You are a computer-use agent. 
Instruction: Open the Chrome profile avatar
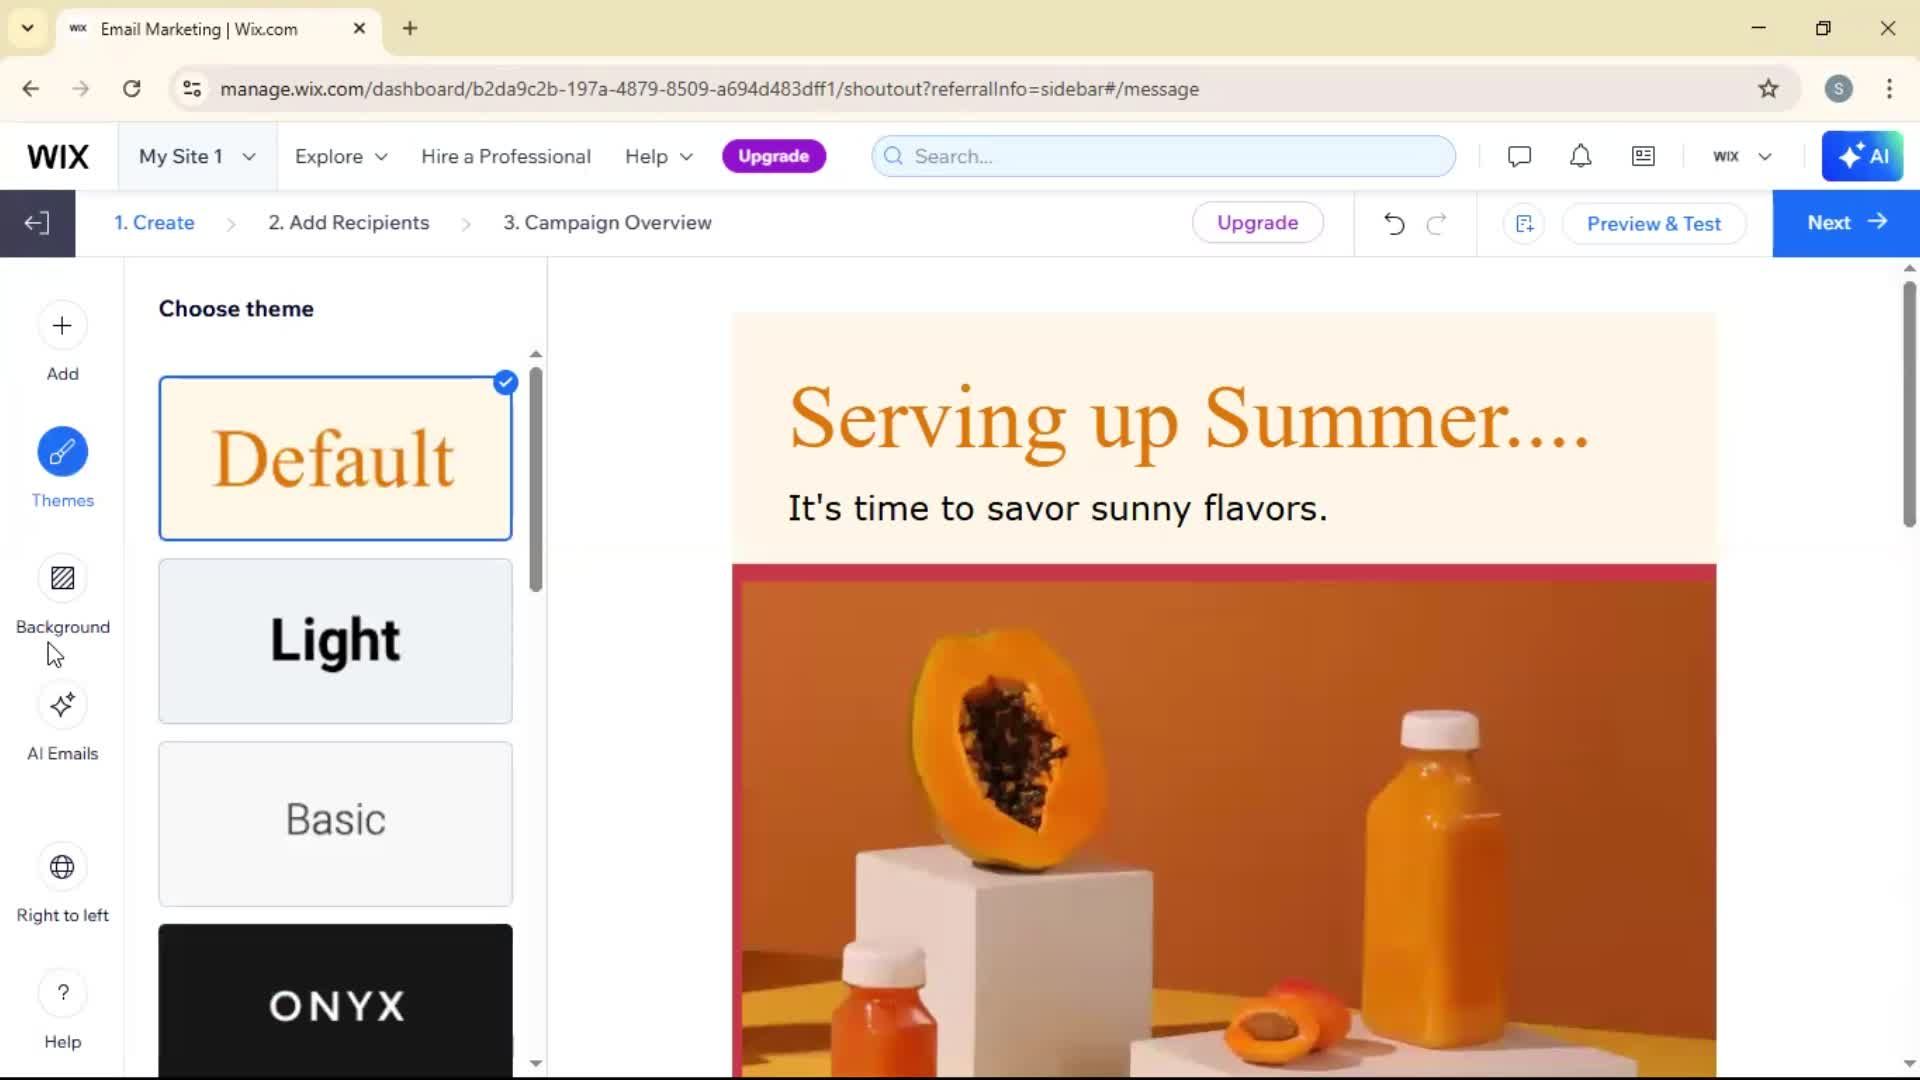[x=1838, y=89]
